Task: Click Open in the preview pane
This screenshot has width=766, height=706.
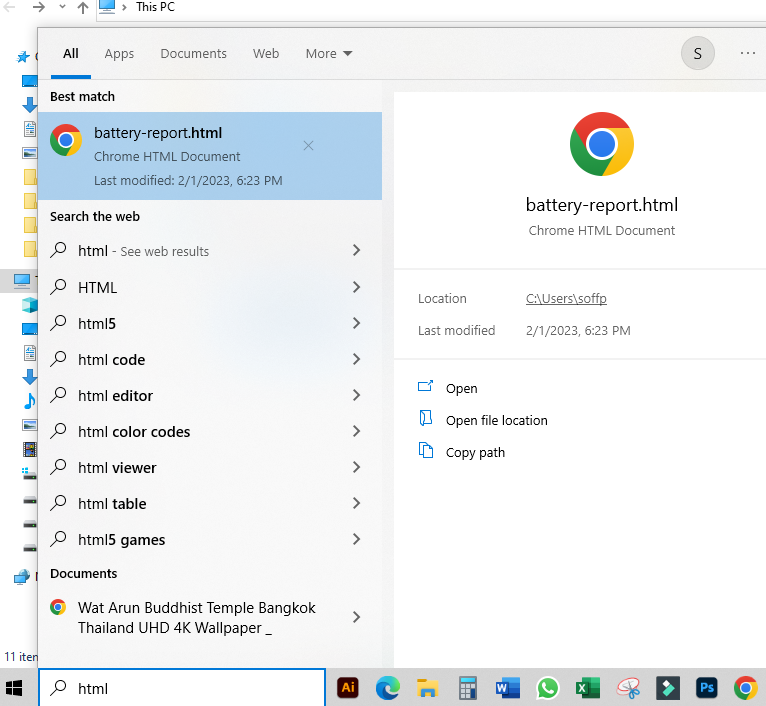Action: tap(462, 388)
